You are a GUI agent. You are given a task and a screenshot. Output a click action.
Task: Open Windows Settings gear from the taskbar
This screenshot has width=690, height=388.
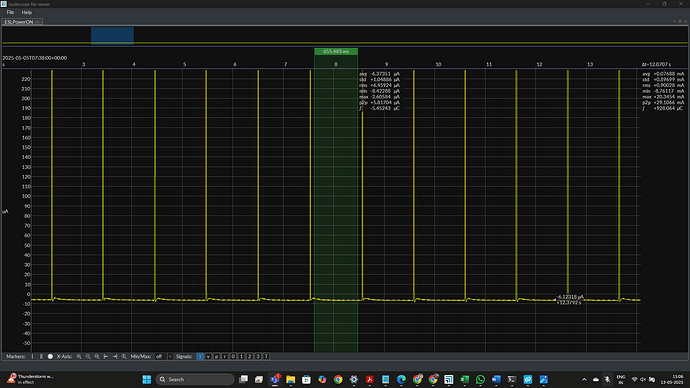coord(354,379)
